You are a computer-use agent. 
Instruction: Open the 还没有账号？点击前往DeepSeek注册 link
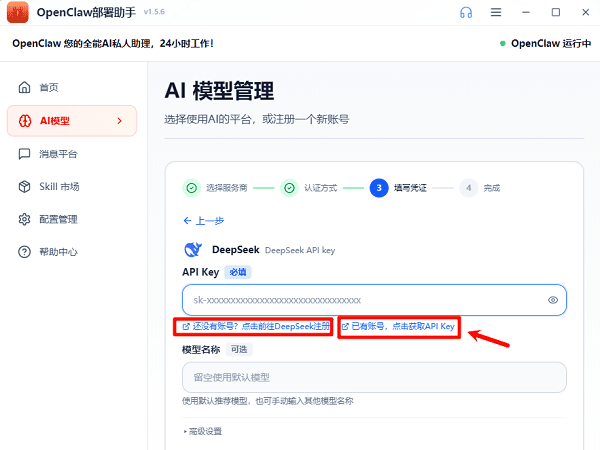[x=256, y=326]
